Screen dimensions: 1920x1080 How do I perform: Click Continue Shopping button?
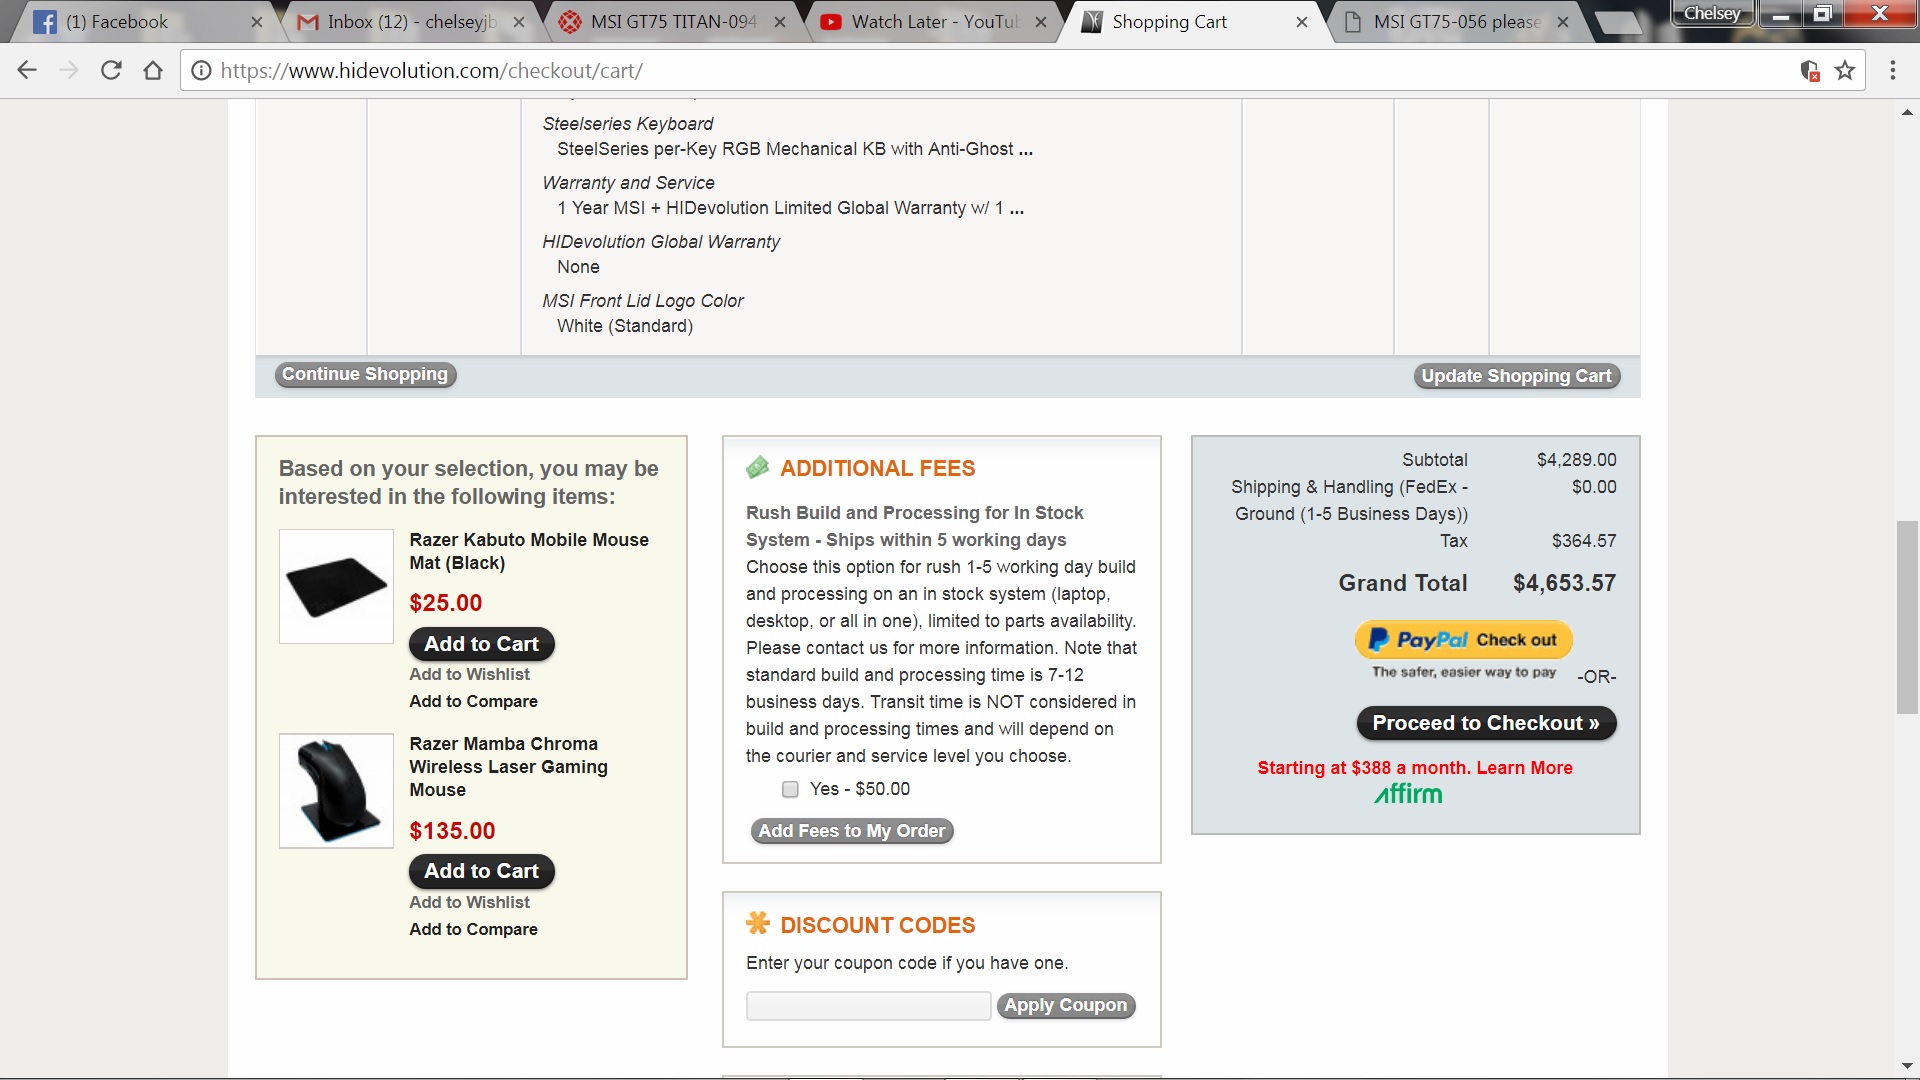(365, 374)
